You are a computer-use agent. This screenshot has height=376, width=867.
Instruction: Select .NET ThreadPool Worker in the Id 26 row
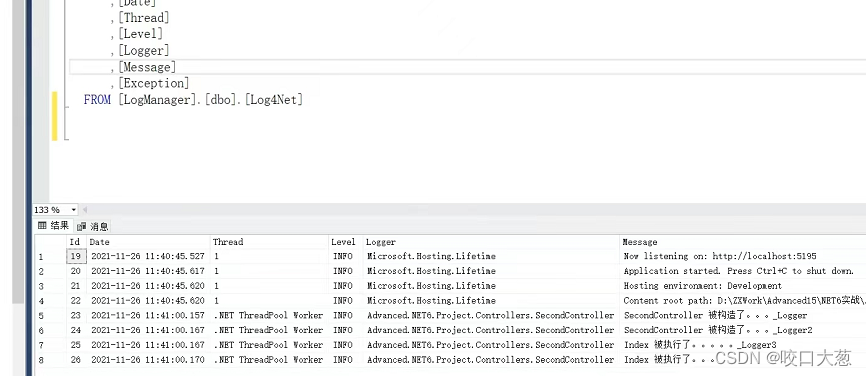coord(269,359)
